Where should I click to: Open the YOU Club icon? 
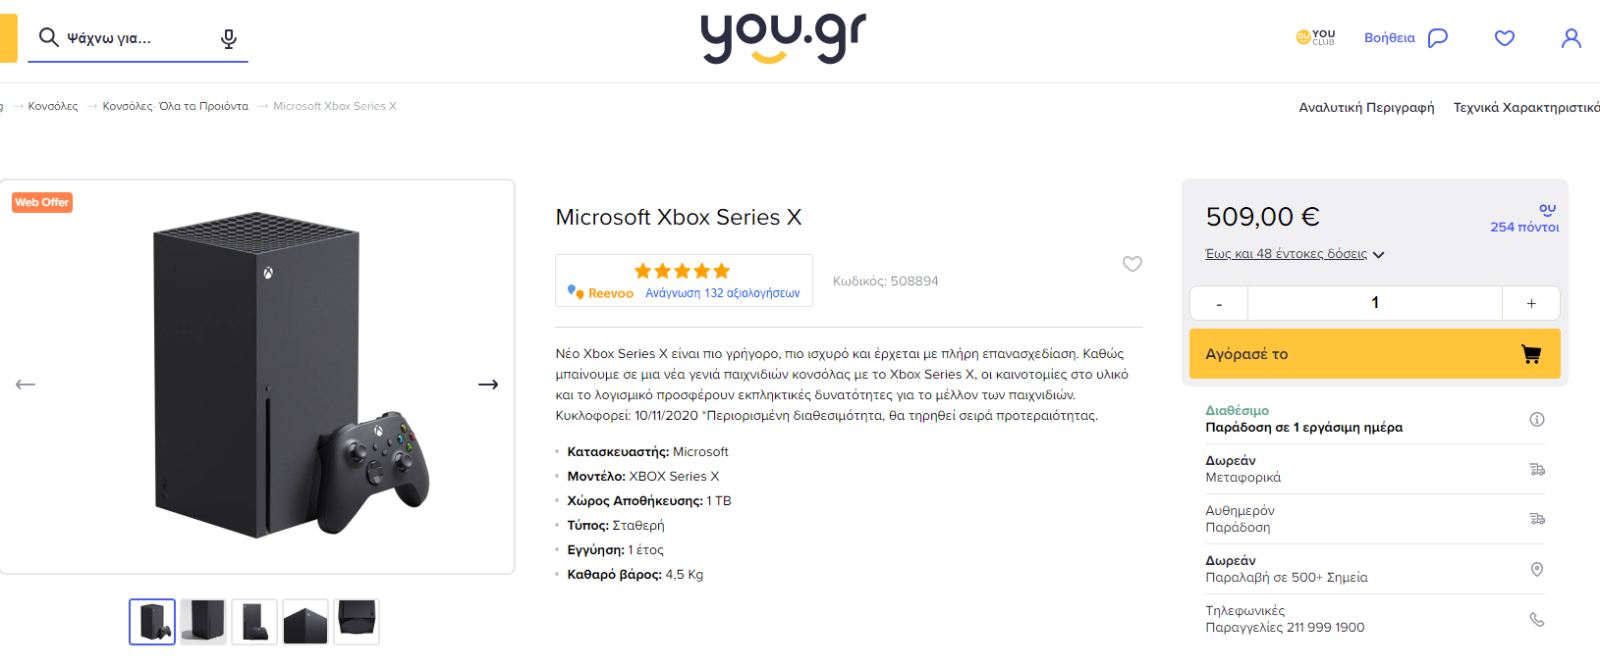(x=1315, y=37)
